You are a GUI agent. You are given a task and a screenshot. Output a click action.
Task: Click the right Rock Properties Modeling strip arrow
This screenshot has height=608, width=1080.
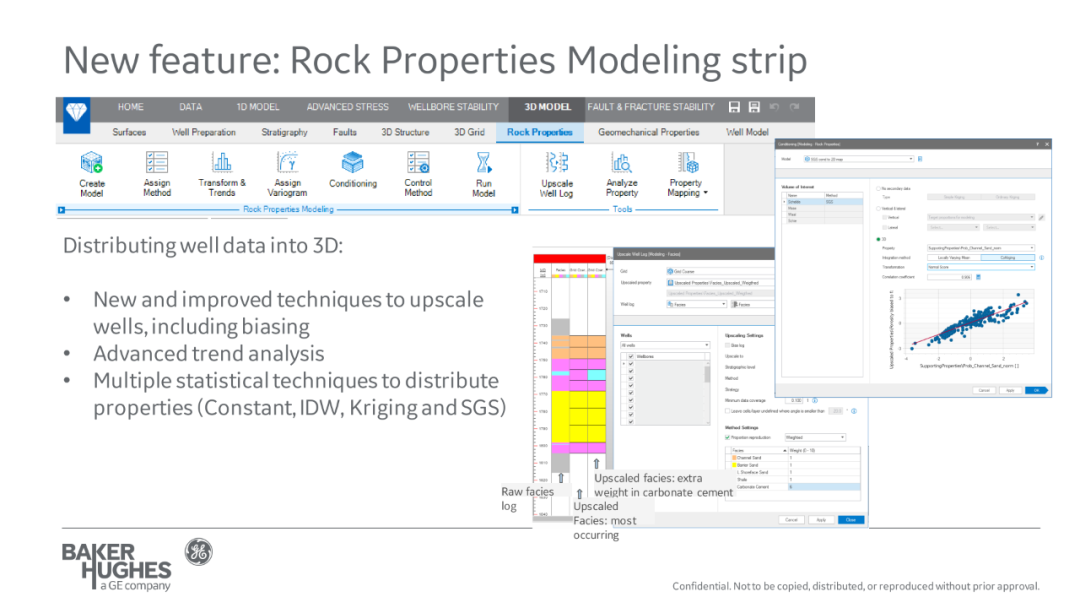pos(515,210)
